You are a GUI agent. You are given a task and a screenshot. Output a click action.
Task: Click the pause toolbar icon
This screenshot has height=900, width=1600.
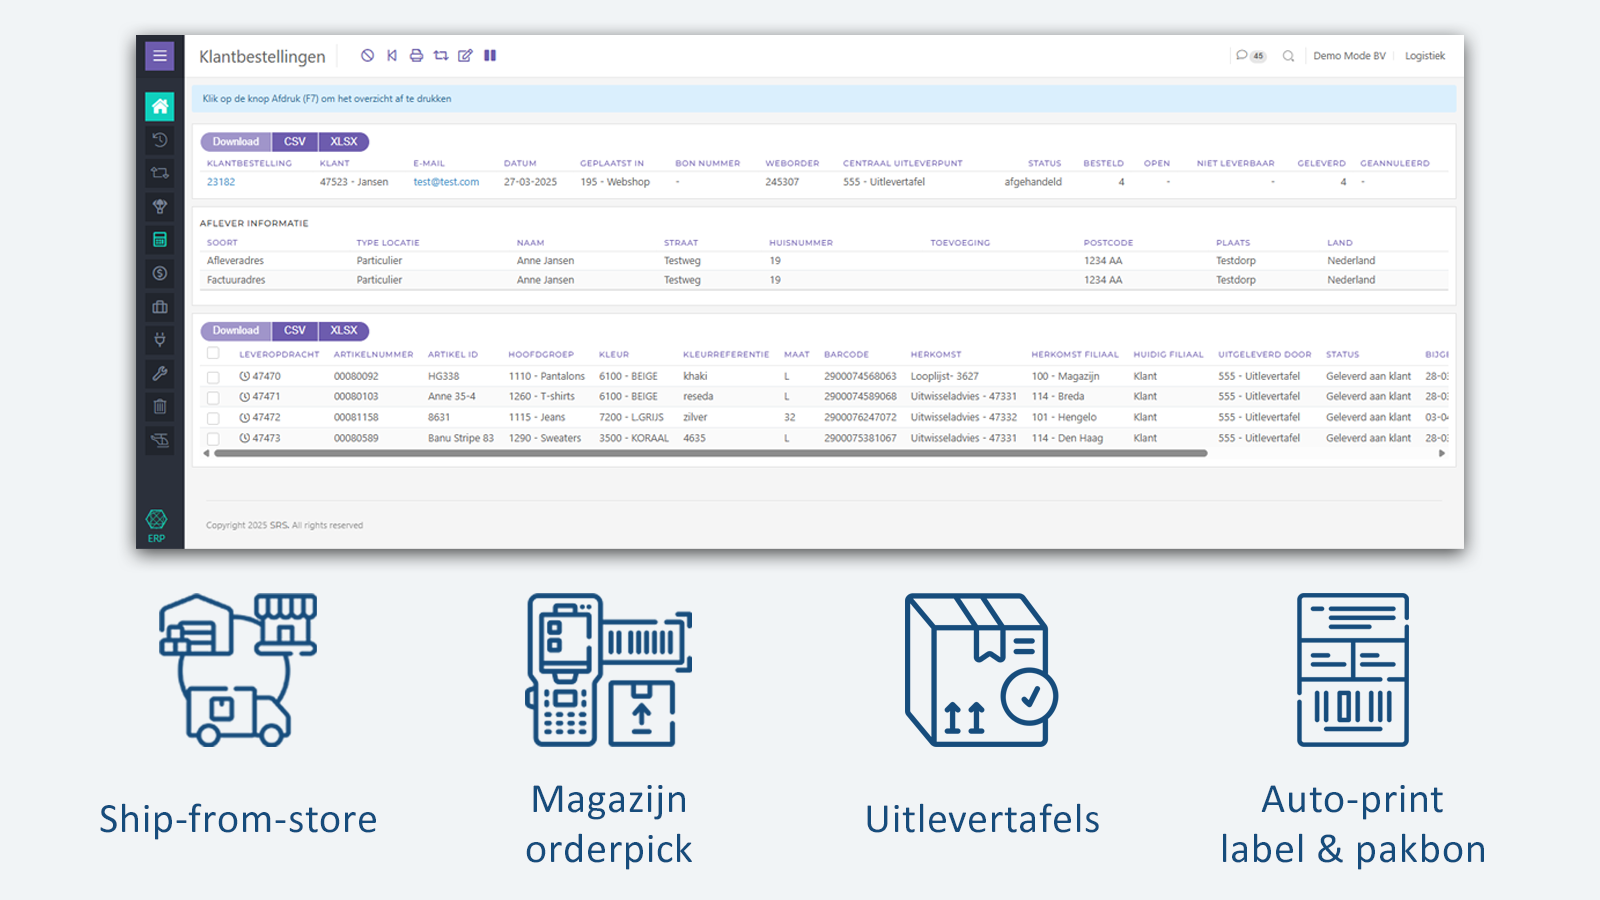coord(490,56)
